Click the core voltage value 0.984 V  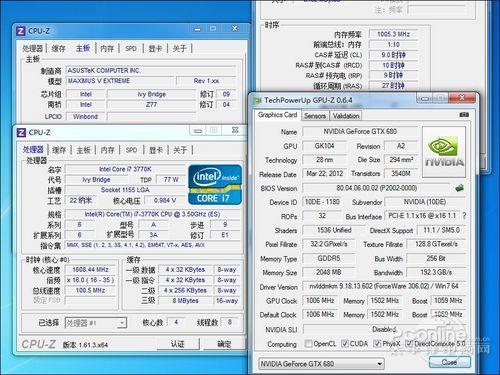pos(165,200)
